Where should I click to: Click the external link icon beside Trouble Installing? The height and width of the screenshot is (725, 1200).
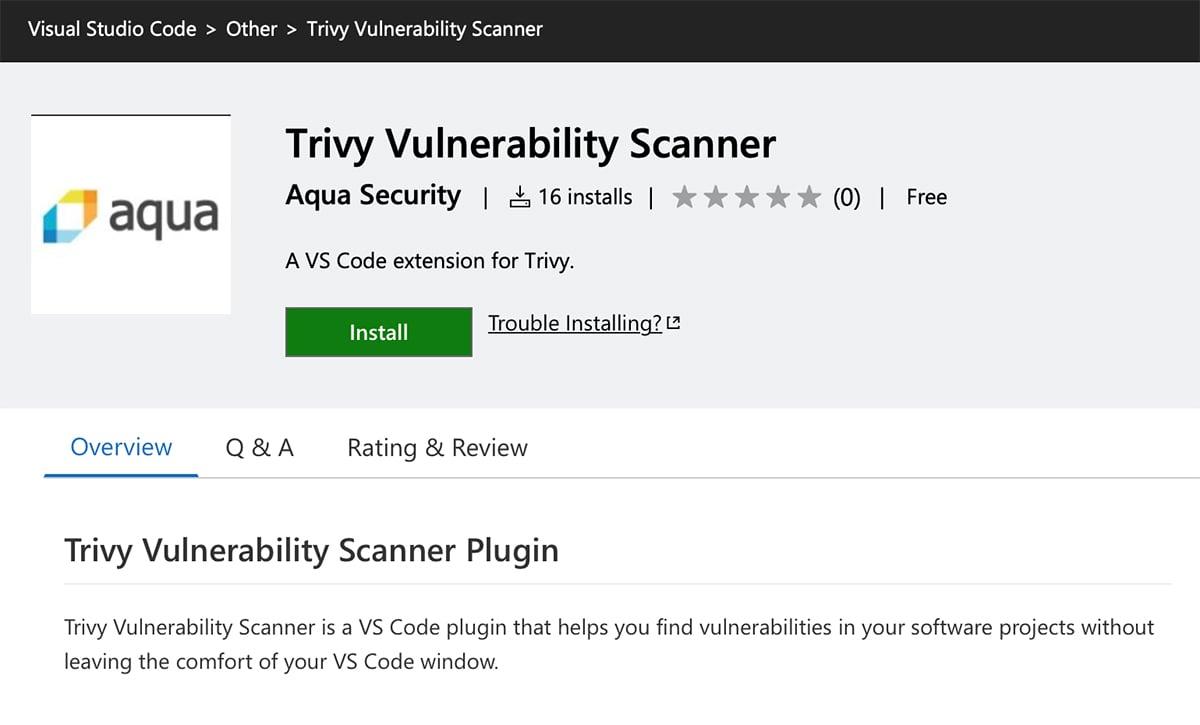click(674, 323)
